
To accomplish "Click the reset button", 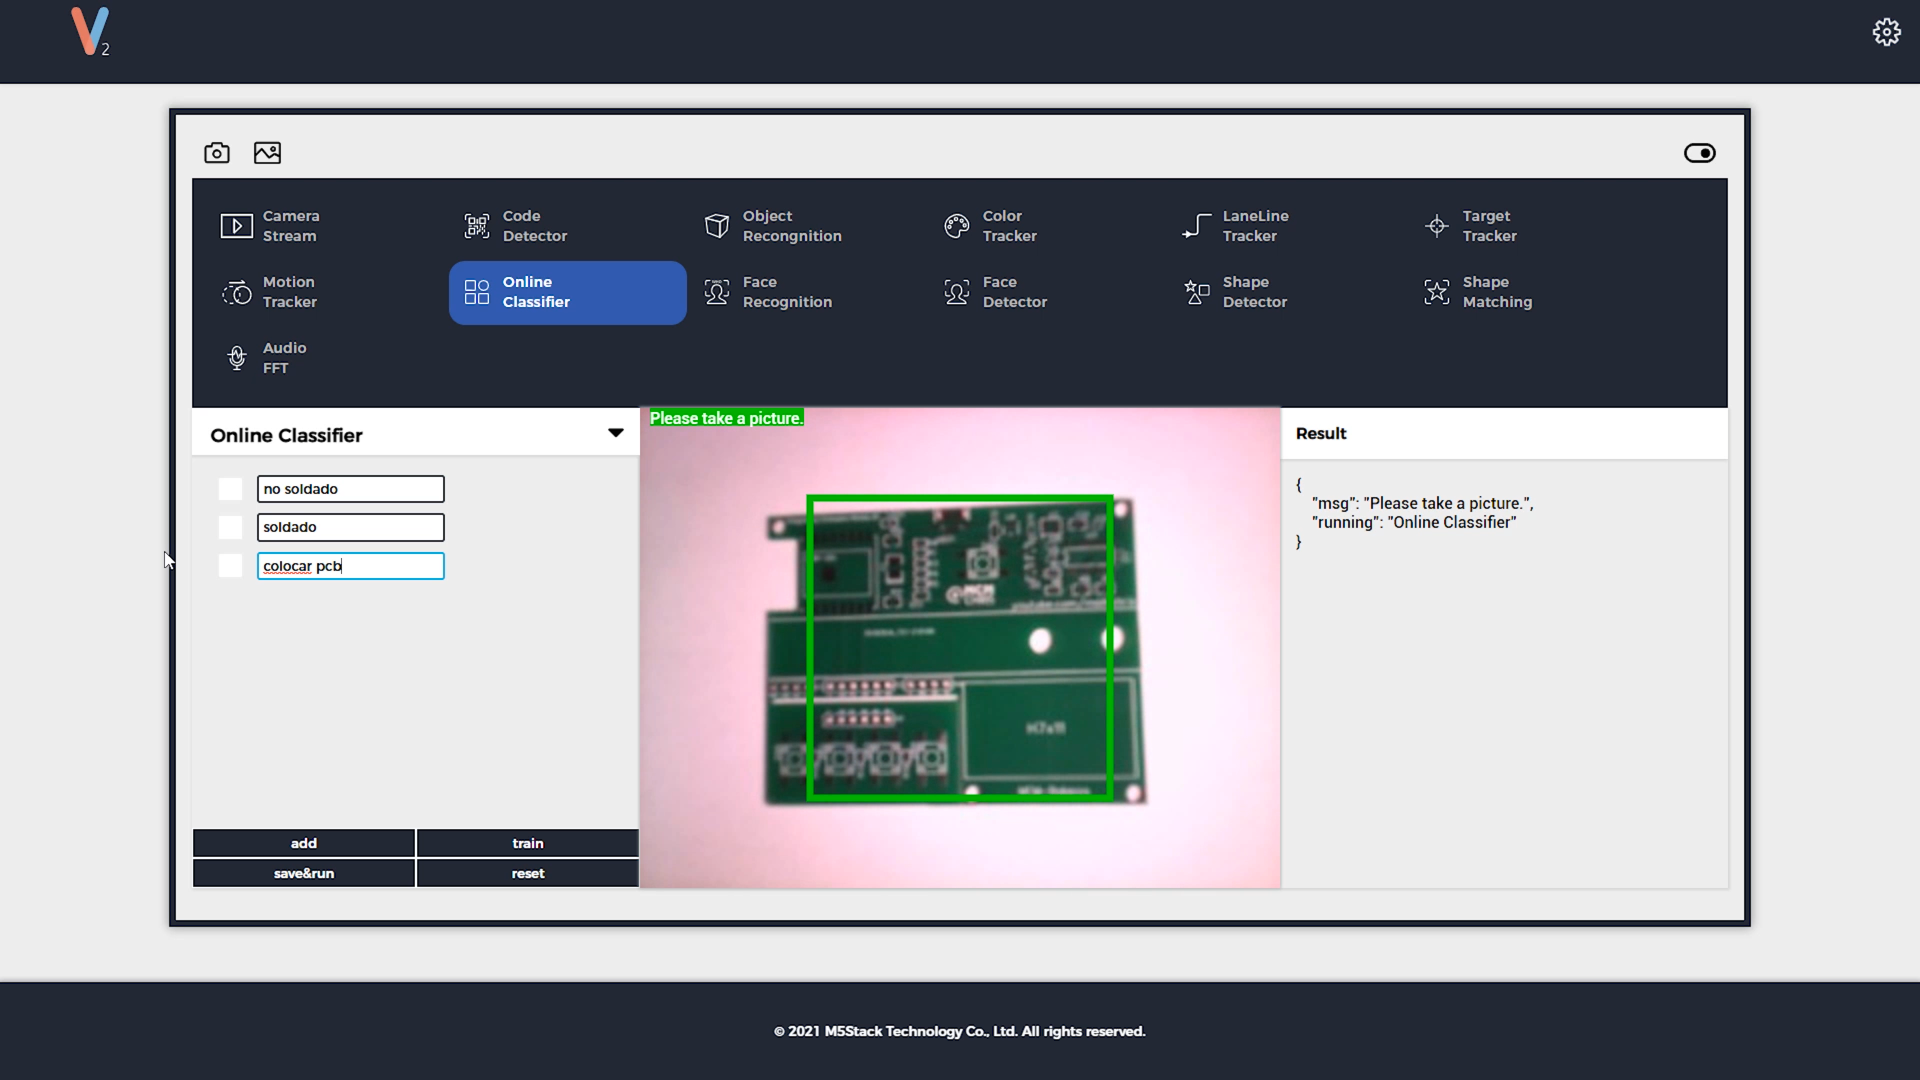I will [x=527, y=872].
